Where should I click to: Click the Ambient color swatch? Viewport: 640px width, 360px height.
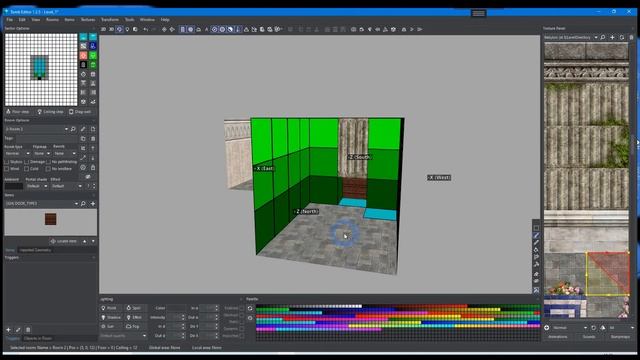click(13, 186)
